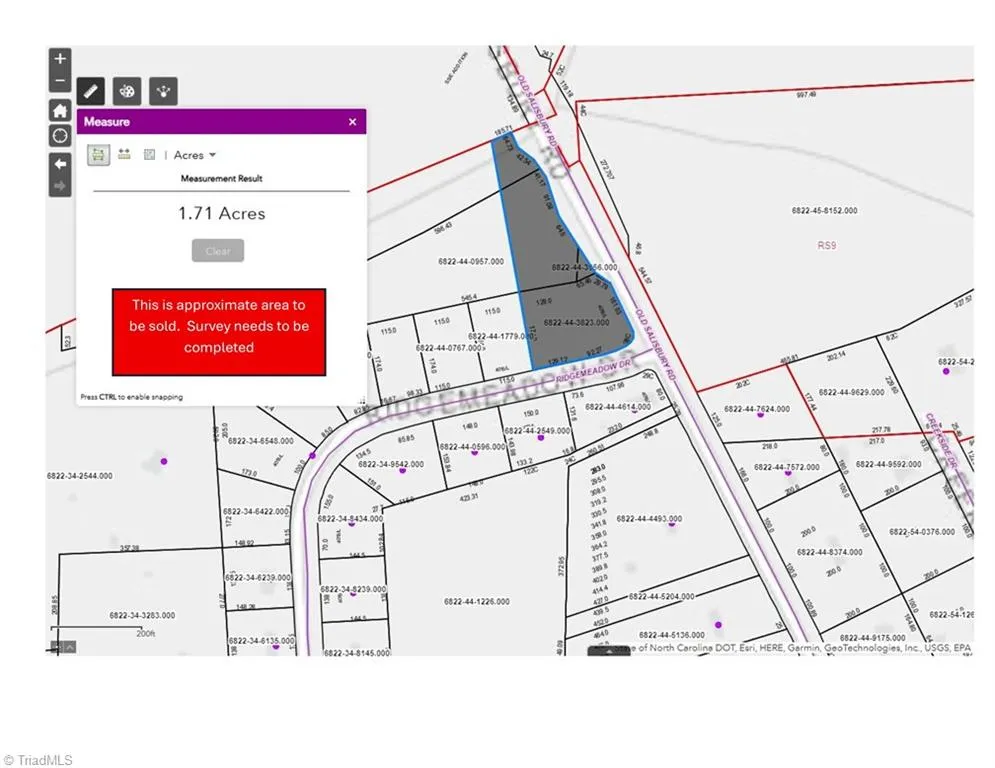The height and width of the screenshot is (768, 995).
Task: Click the purple point in parcel 6822-34-2544.000
Action: coord(164,461)
